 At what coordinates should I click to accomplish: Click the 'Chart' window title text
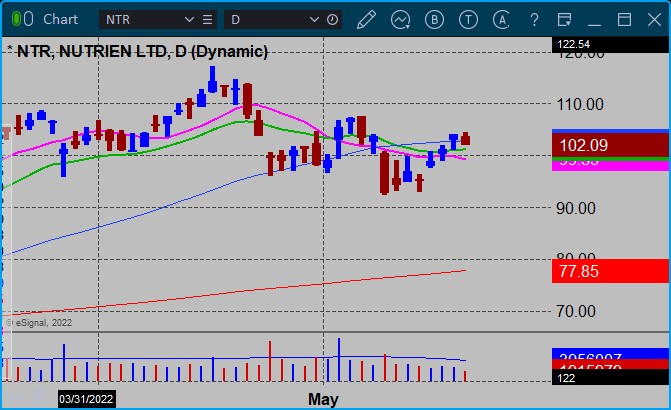[60, 19]
